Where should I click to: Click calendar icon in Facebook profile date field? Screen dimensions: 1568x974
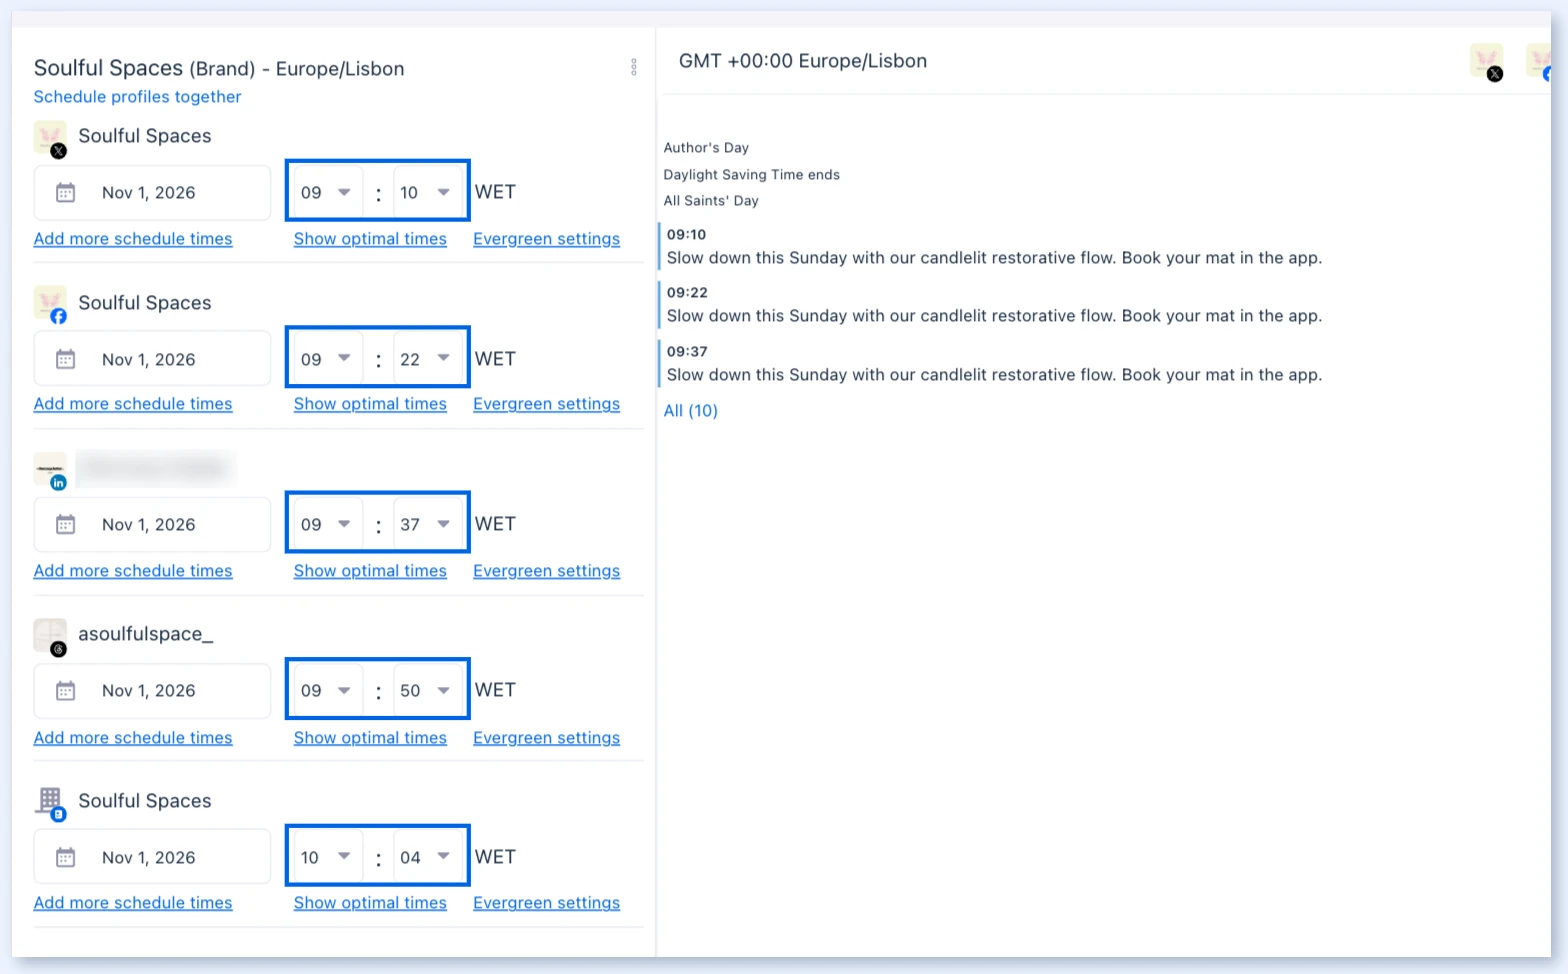[x=65, y=359]
